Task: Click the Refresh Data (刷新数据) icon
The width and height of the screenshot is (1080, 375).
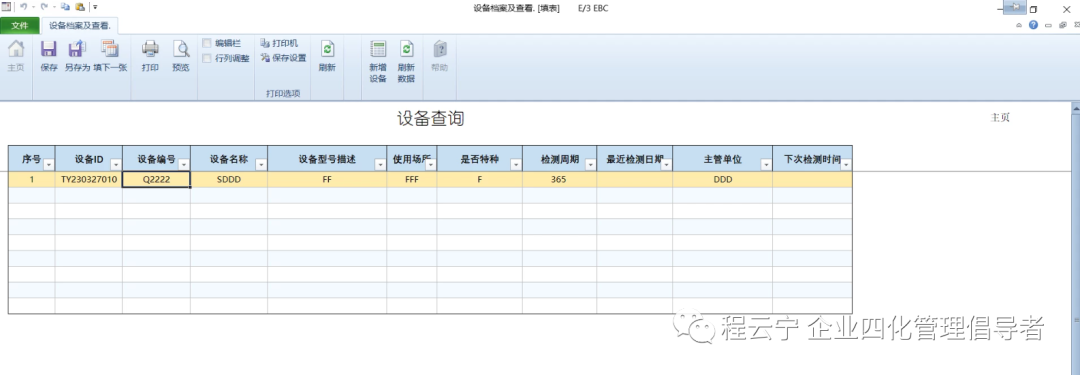Action: click(x=406, y=50)
